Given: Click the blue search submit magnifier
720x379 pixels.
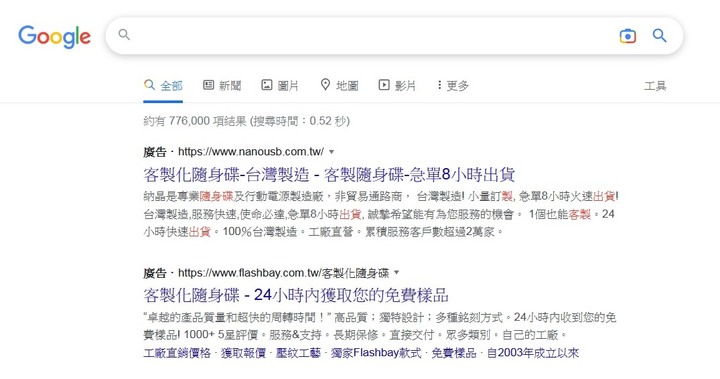Looking at the screenshot, I should [x=659, y=35].
